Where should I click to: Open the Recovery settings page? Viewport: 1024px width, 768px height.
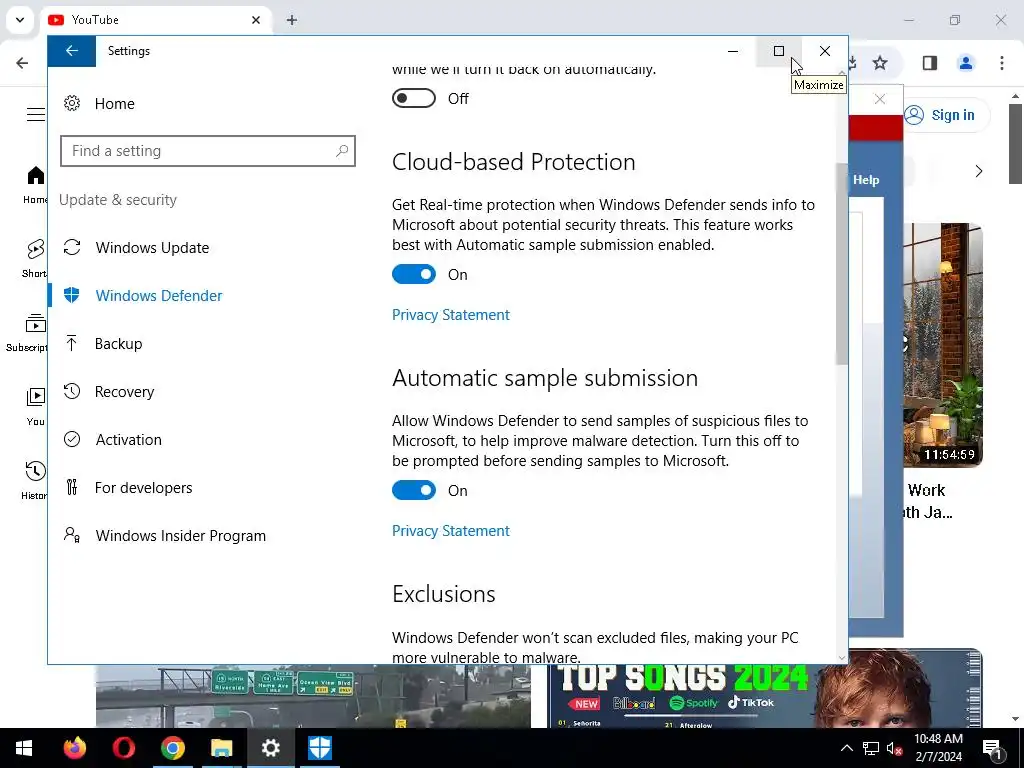pyautogui.click(x=124, y=391)
